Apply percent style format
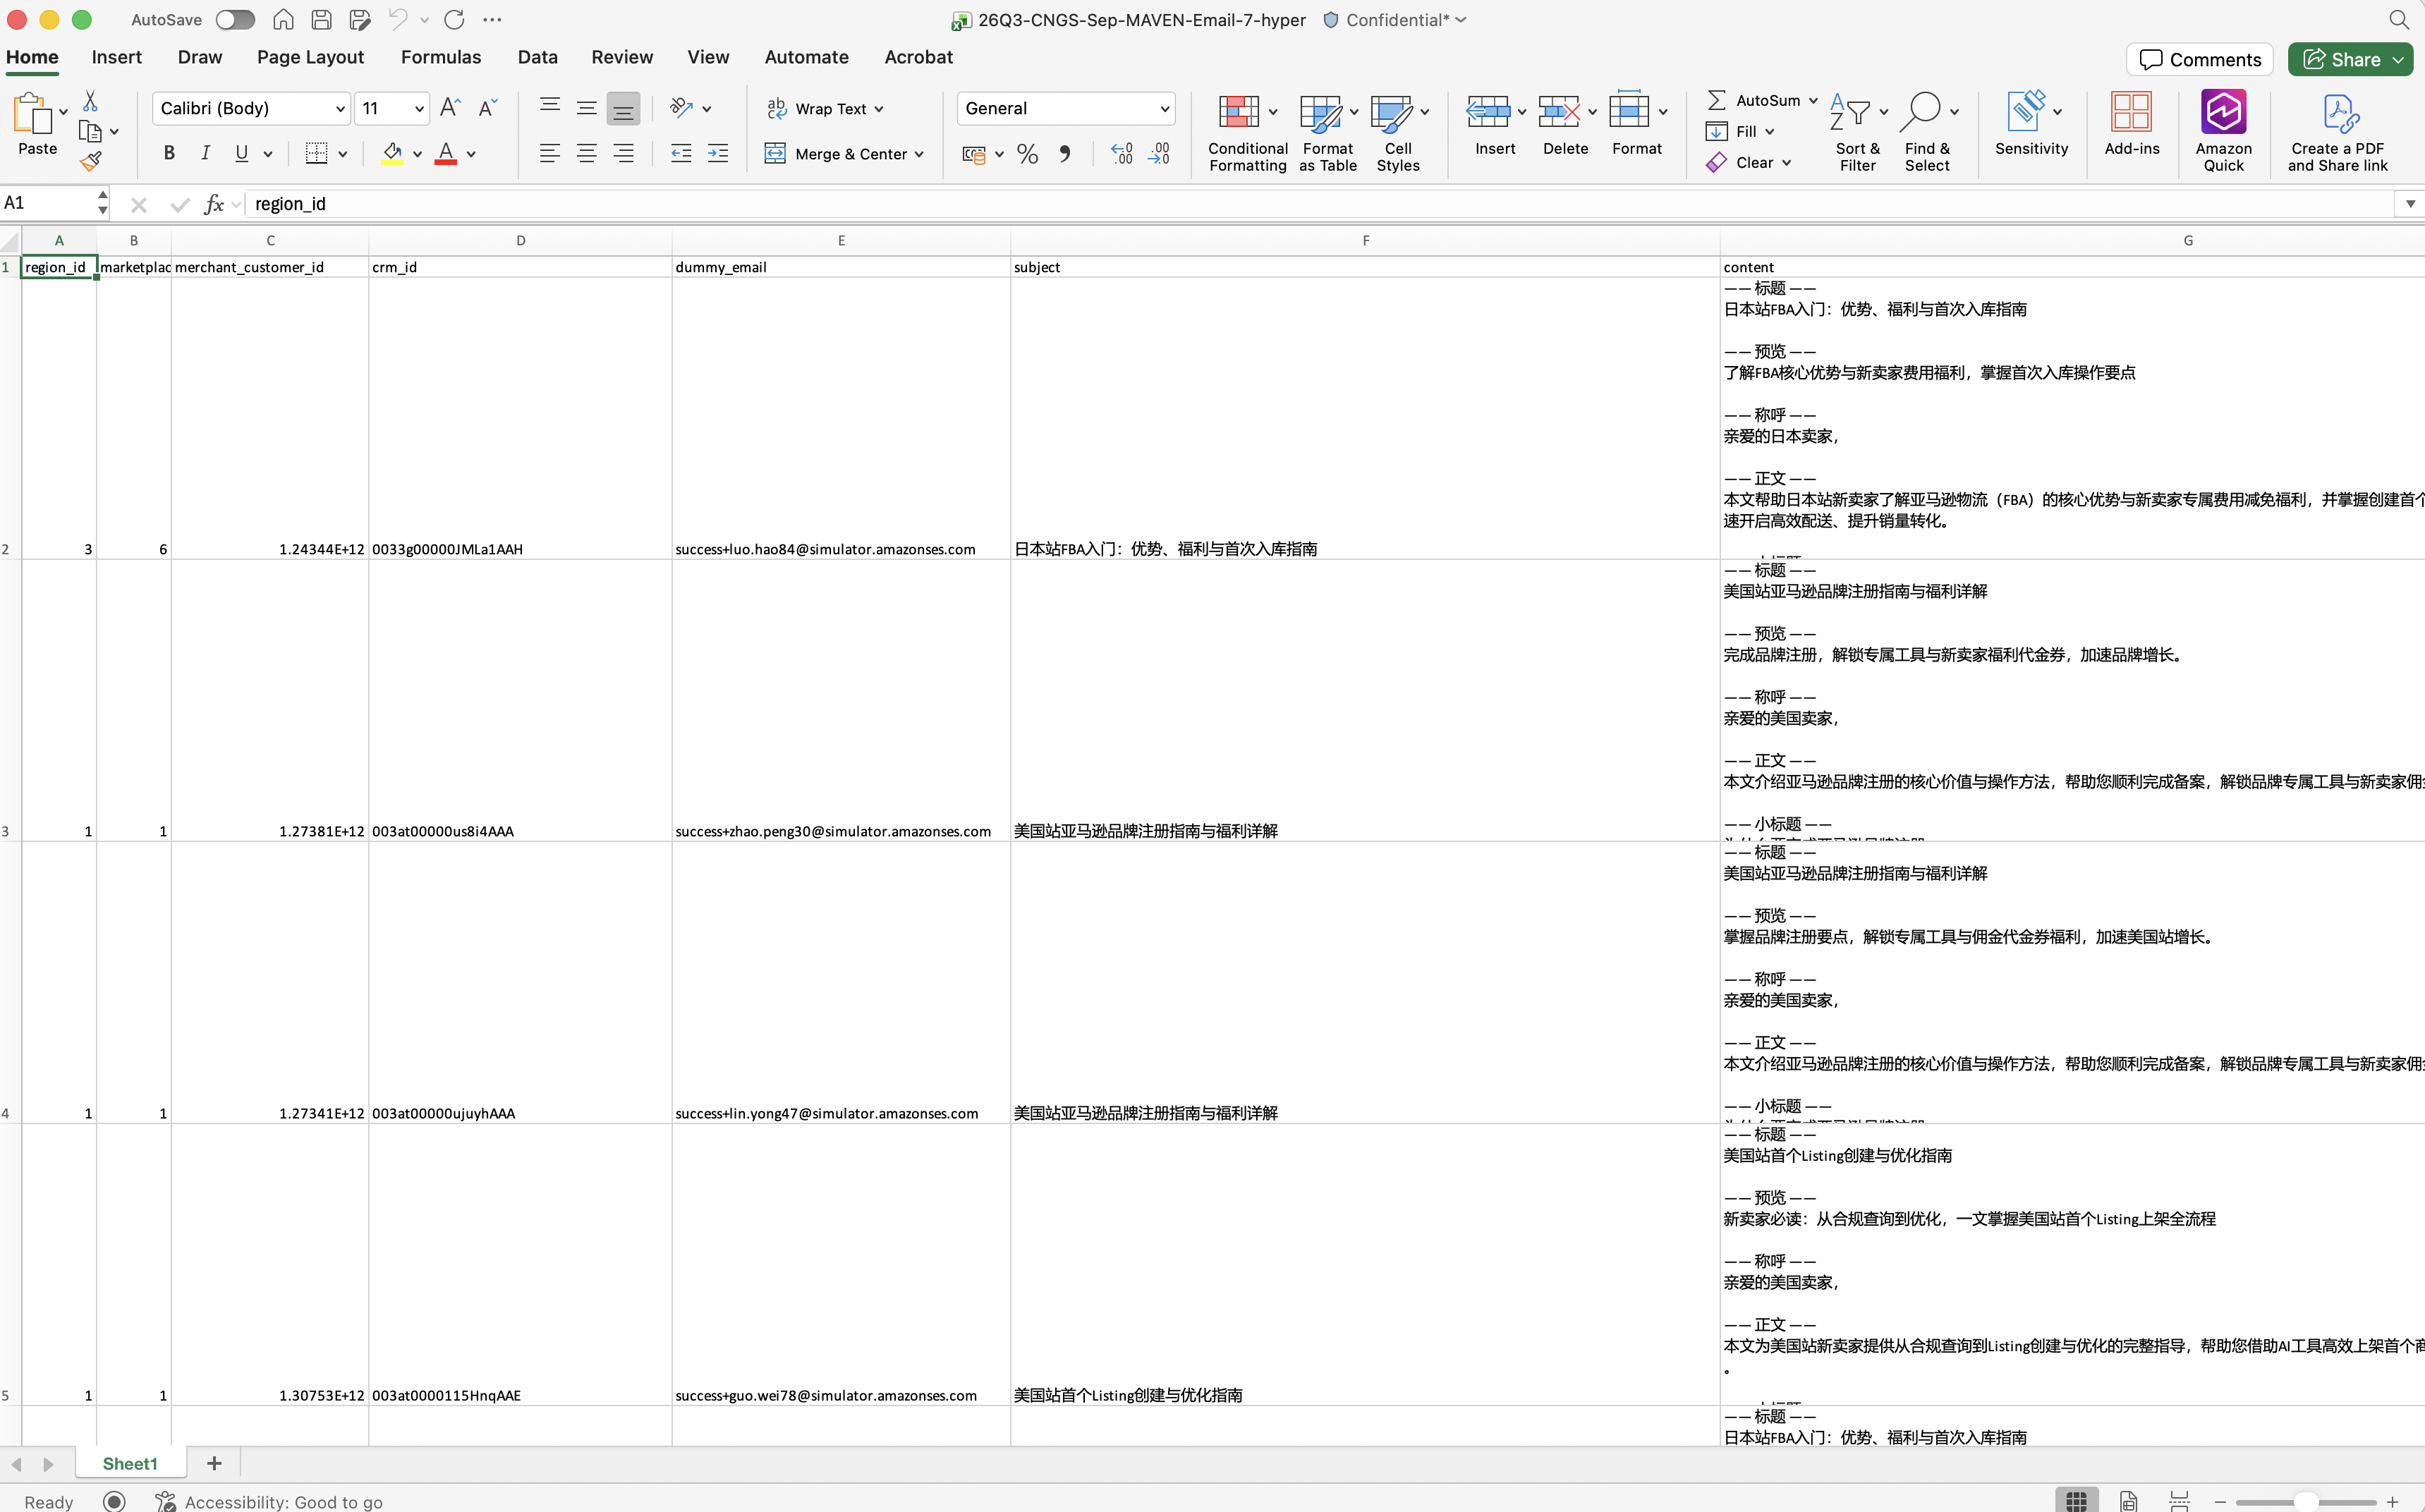Viewport: 2425px width, 1512px height. 1027,153
